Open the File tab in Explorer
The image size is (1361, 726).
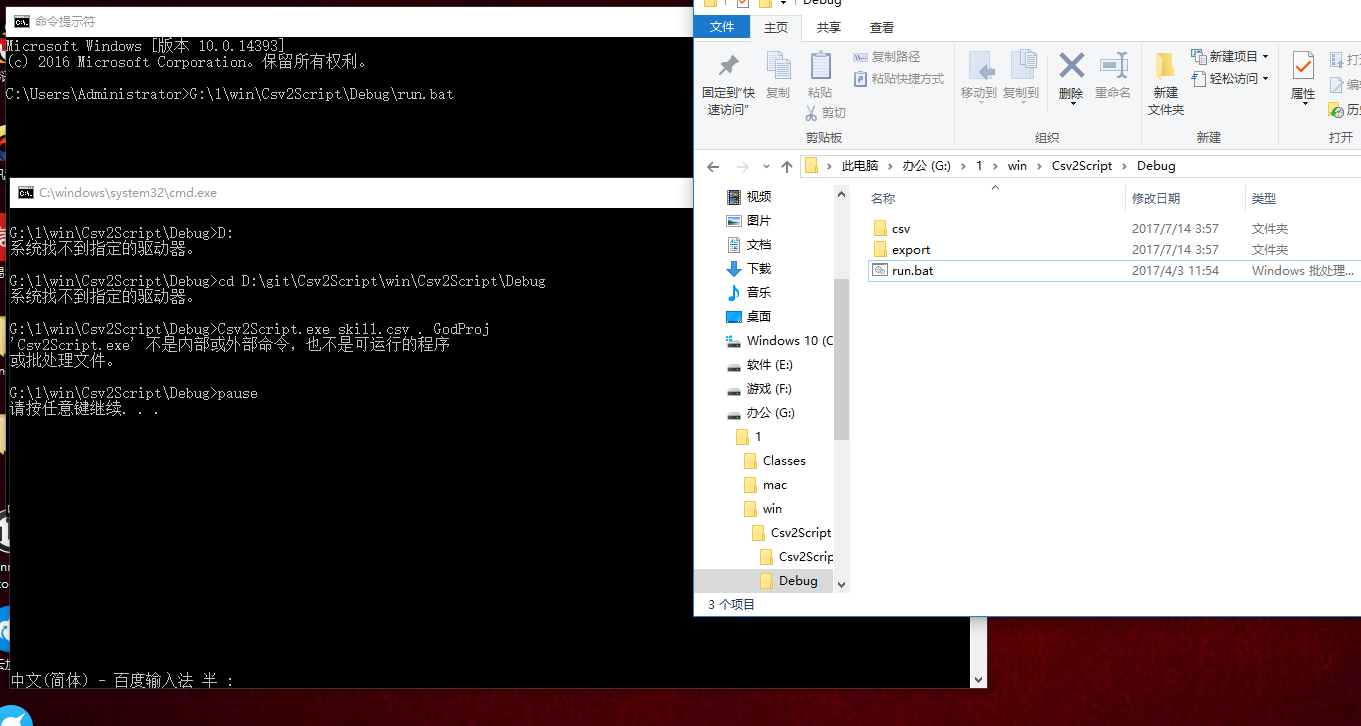coord(722,27)
